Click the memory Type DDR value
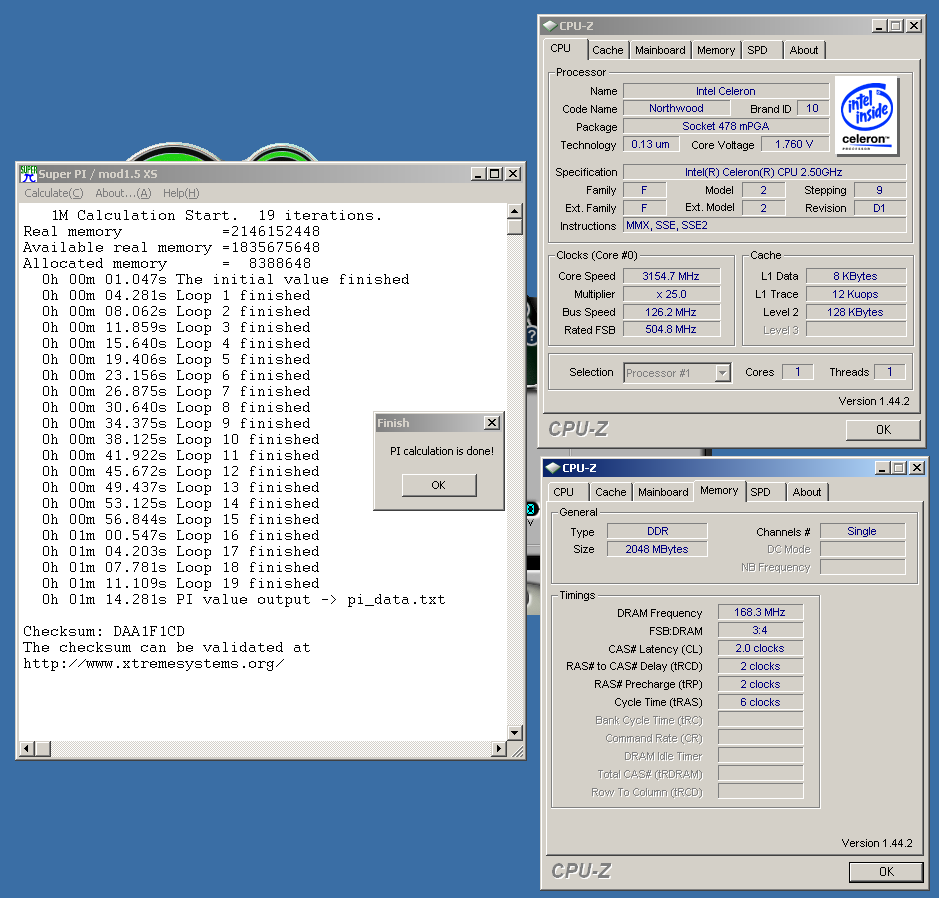 coord(657,531)
